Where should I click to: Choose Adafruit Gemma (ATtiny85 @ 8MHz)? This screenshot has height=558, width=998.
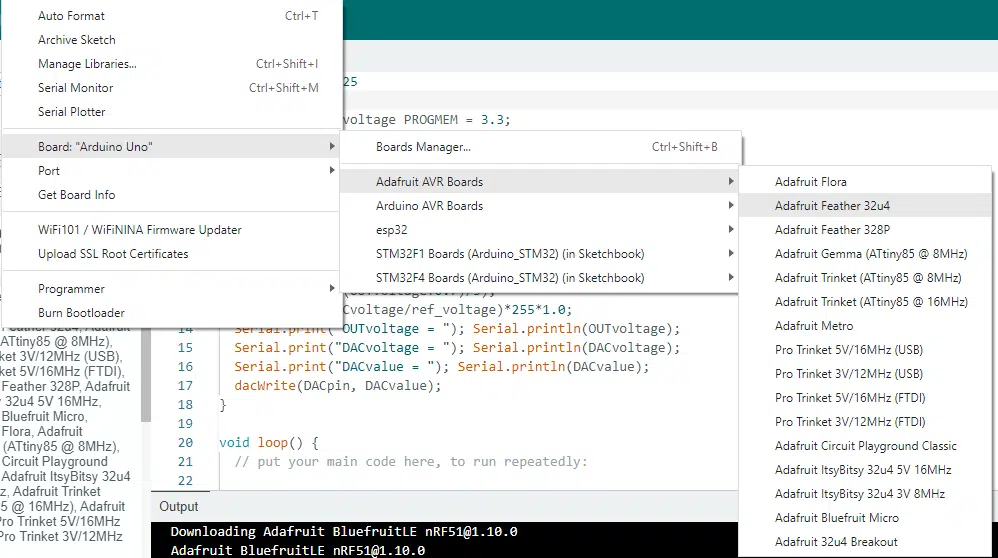tap(866, 254)
